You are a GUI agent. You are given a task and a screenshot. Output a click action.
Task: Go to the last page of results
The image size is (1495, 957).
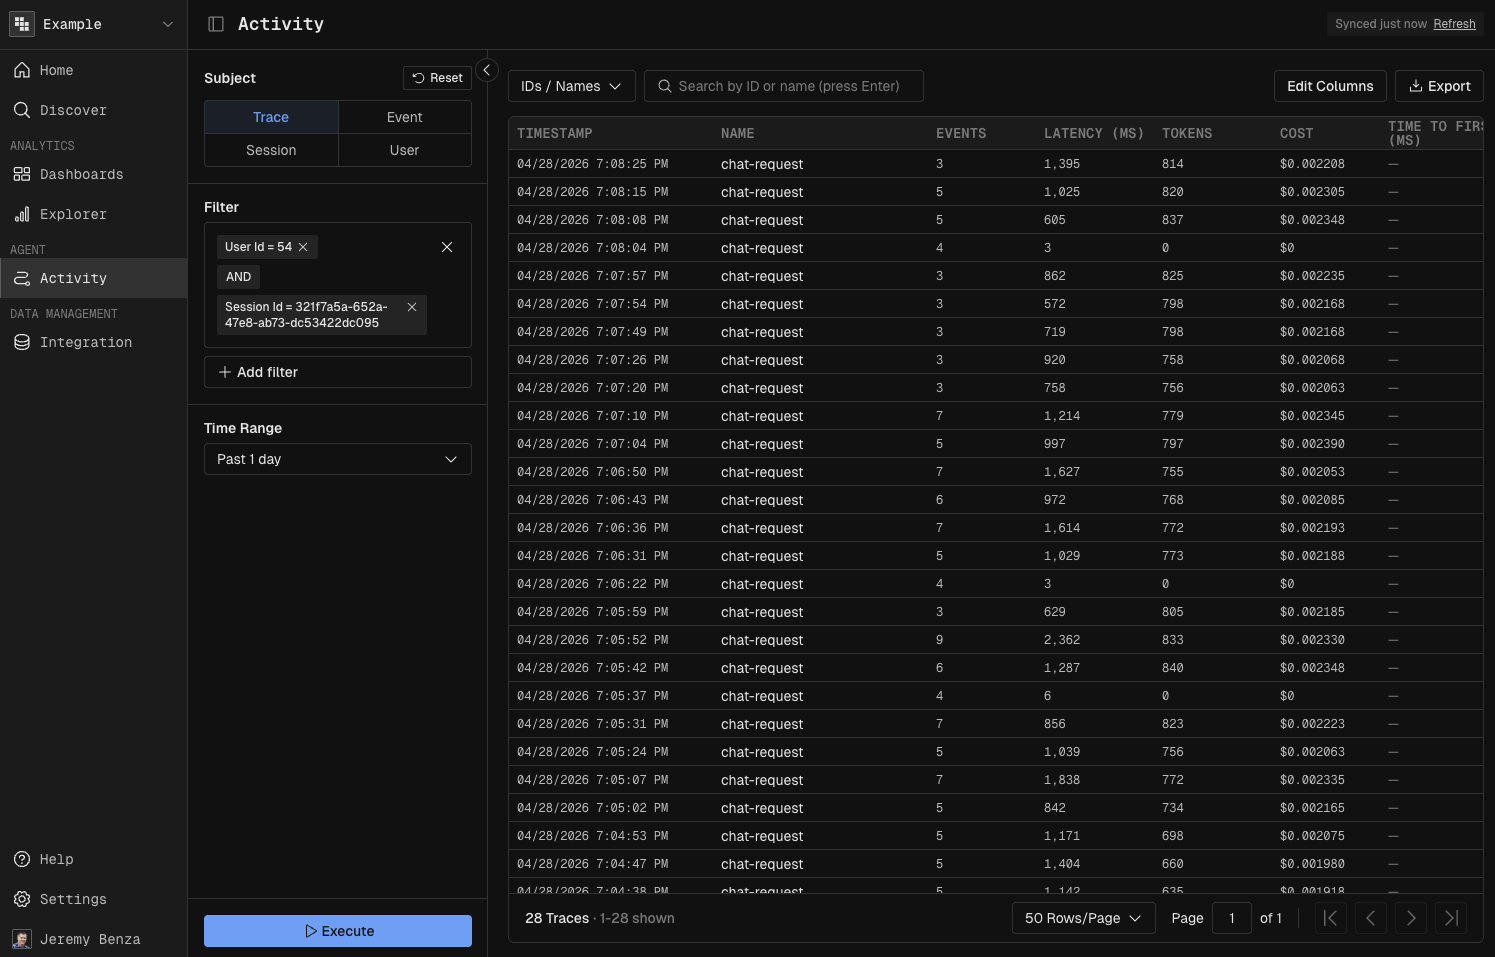point(1450,918)
